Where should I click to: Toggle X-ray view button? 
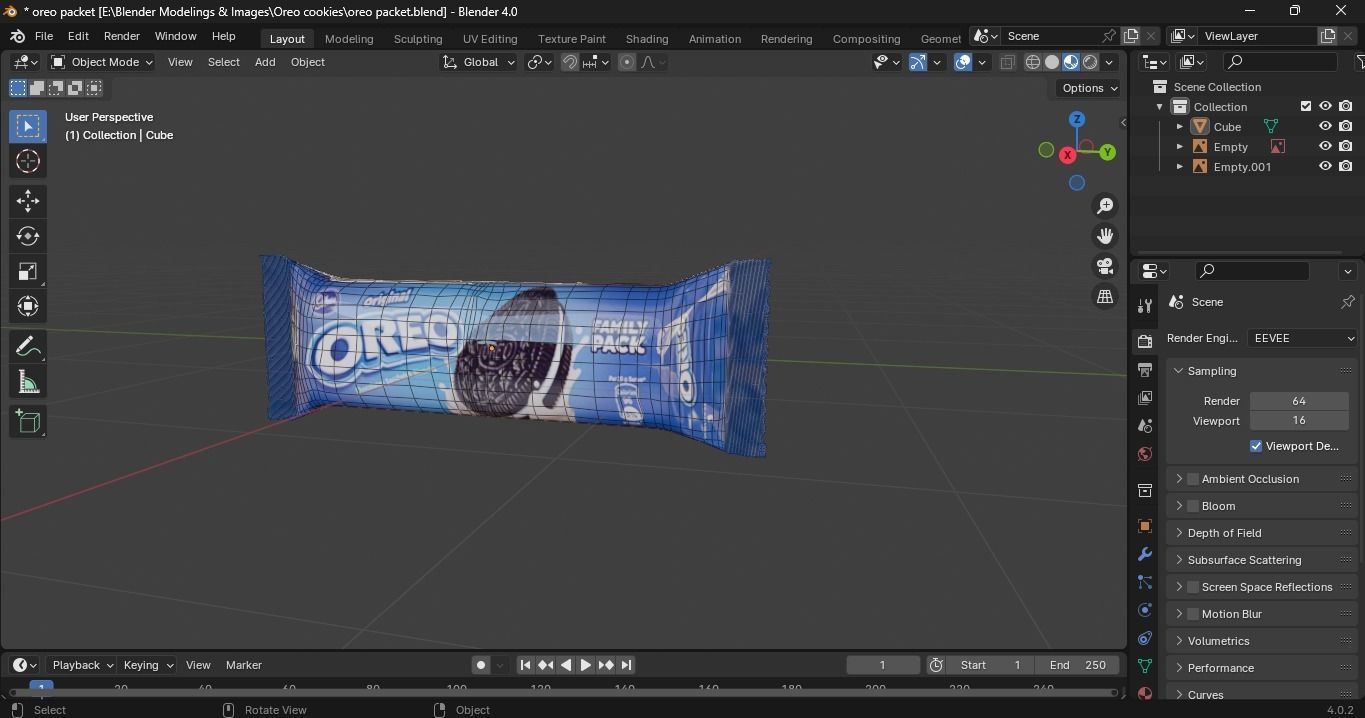click(x=1007, y=62)
